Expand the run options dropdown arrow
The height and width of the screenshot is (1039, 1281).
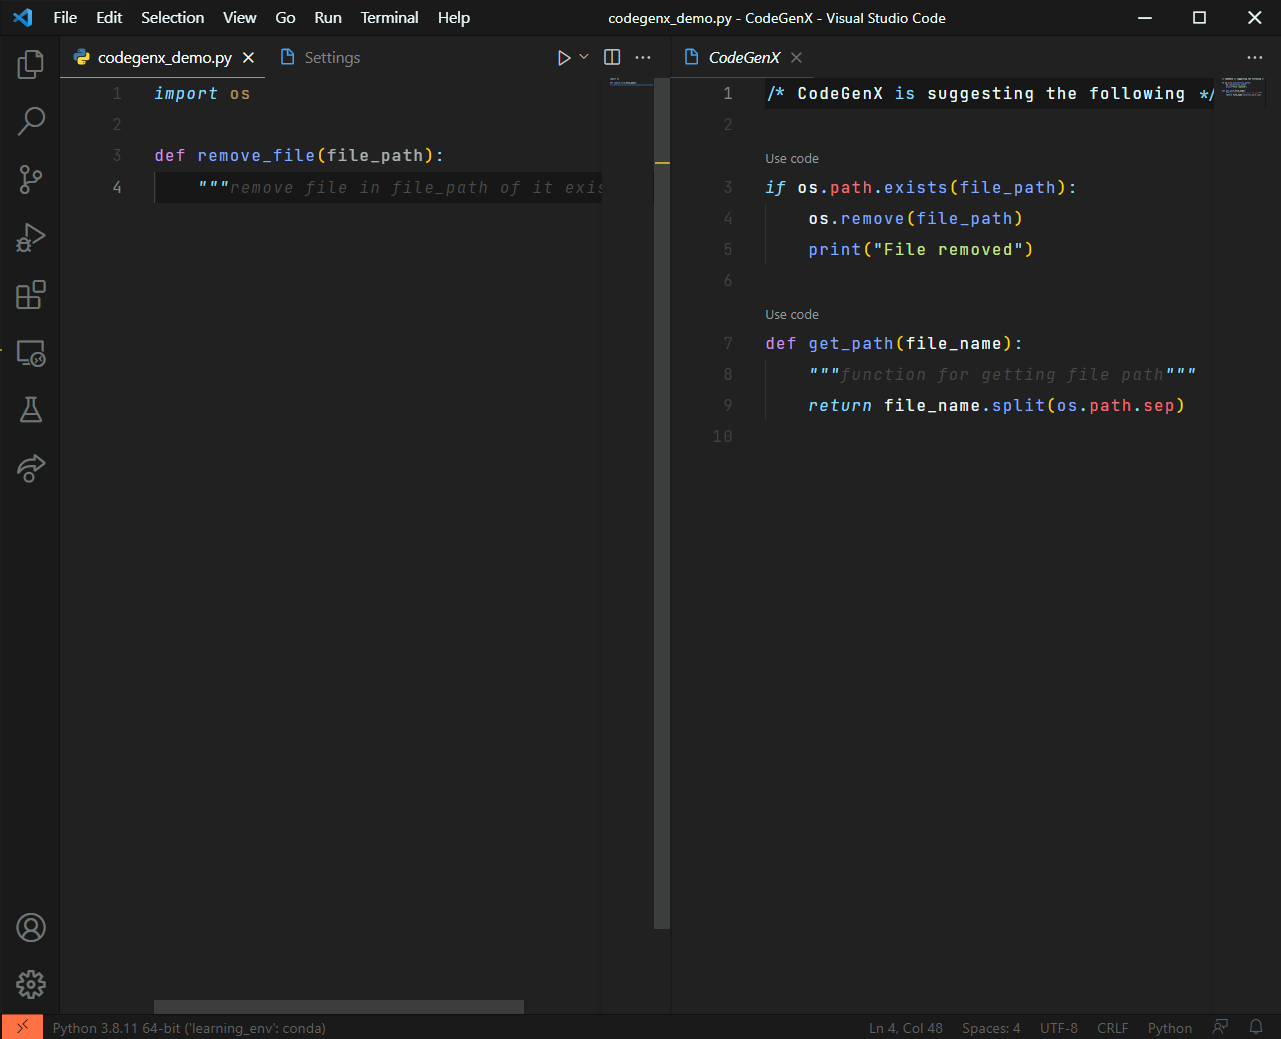click(x=584, y=57)
